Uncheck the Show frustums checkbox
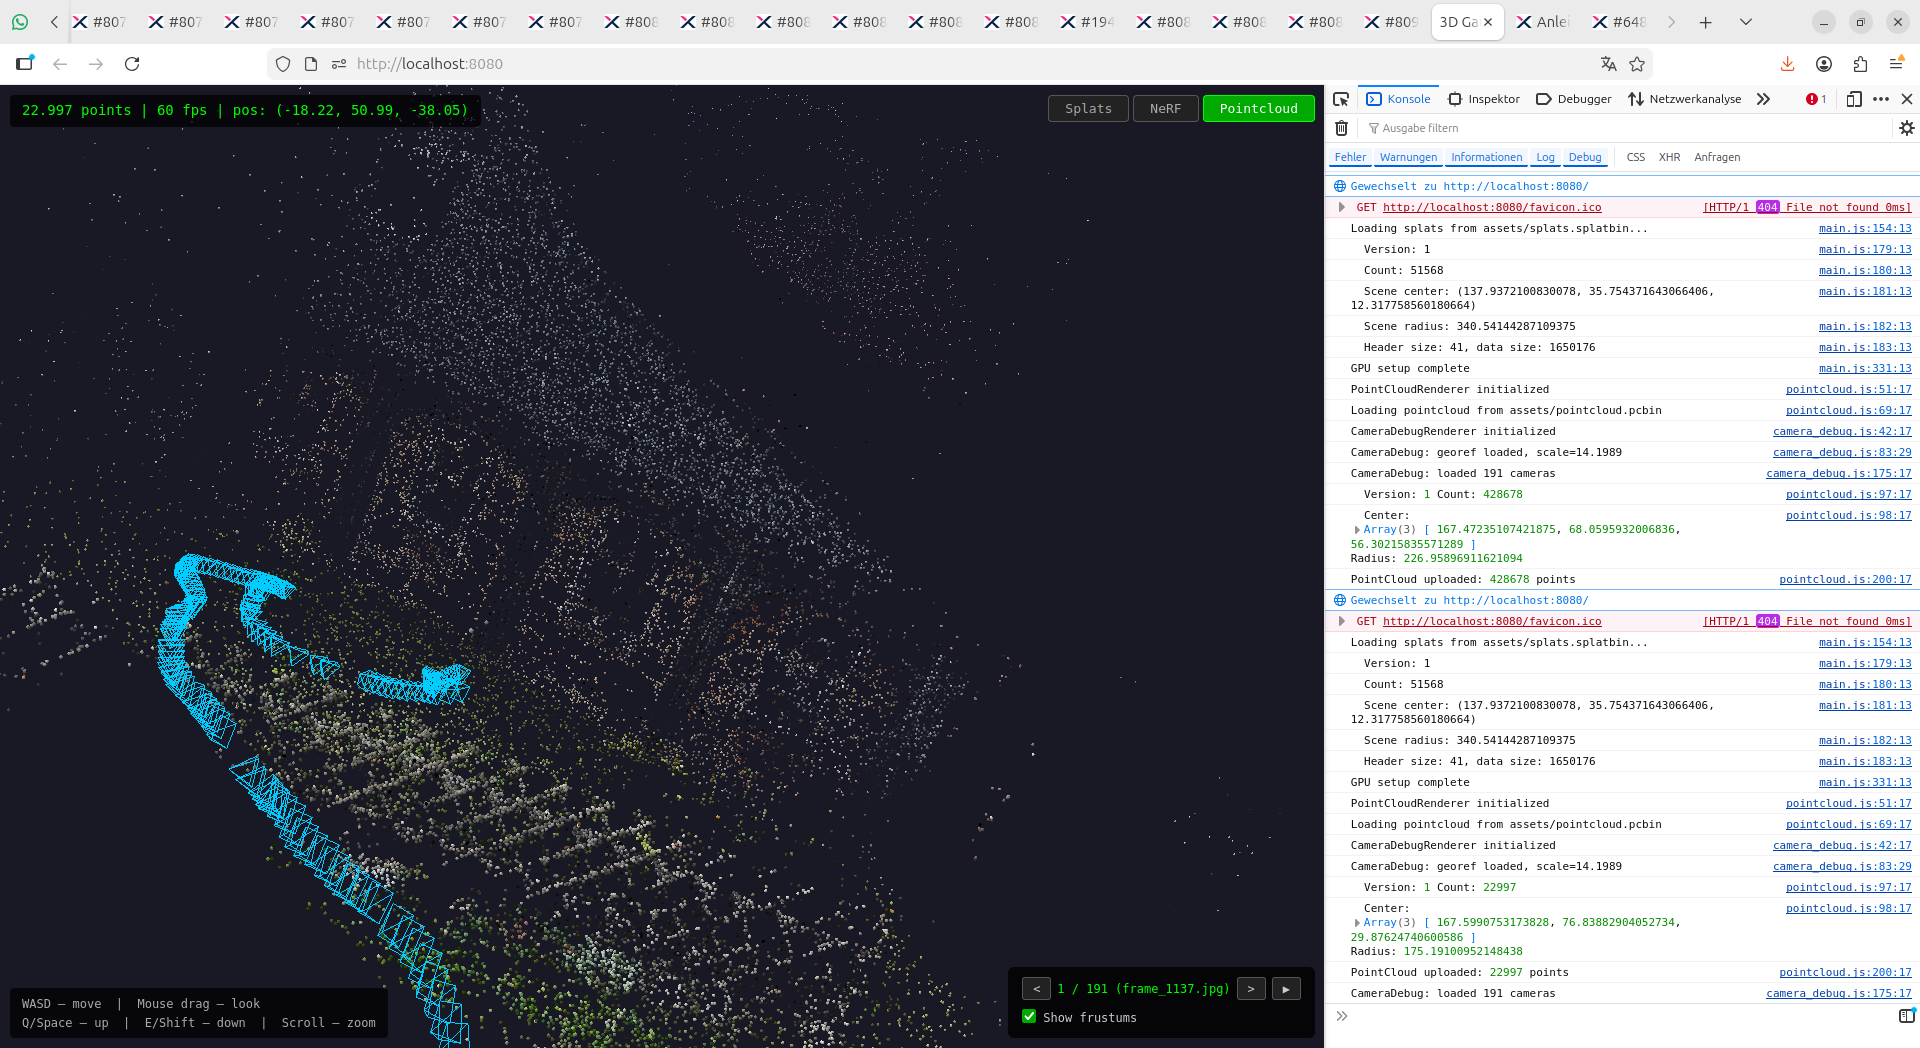This screenshot has height=1048, width=1920. 1029,1016
